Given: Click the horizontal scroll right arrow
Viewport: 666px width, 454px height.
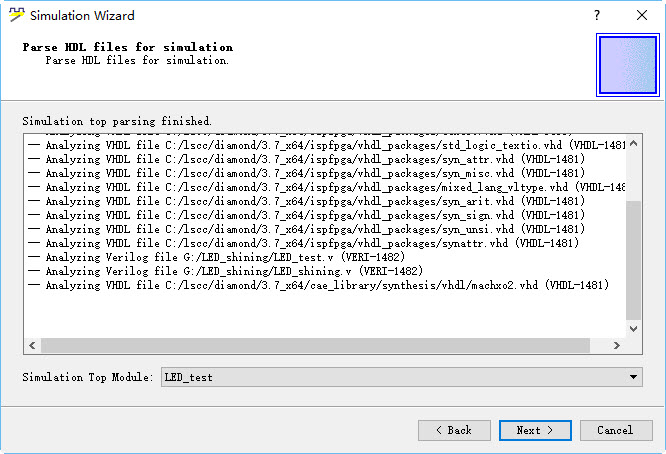Looking at the screenshot, I should pos(617,346).
